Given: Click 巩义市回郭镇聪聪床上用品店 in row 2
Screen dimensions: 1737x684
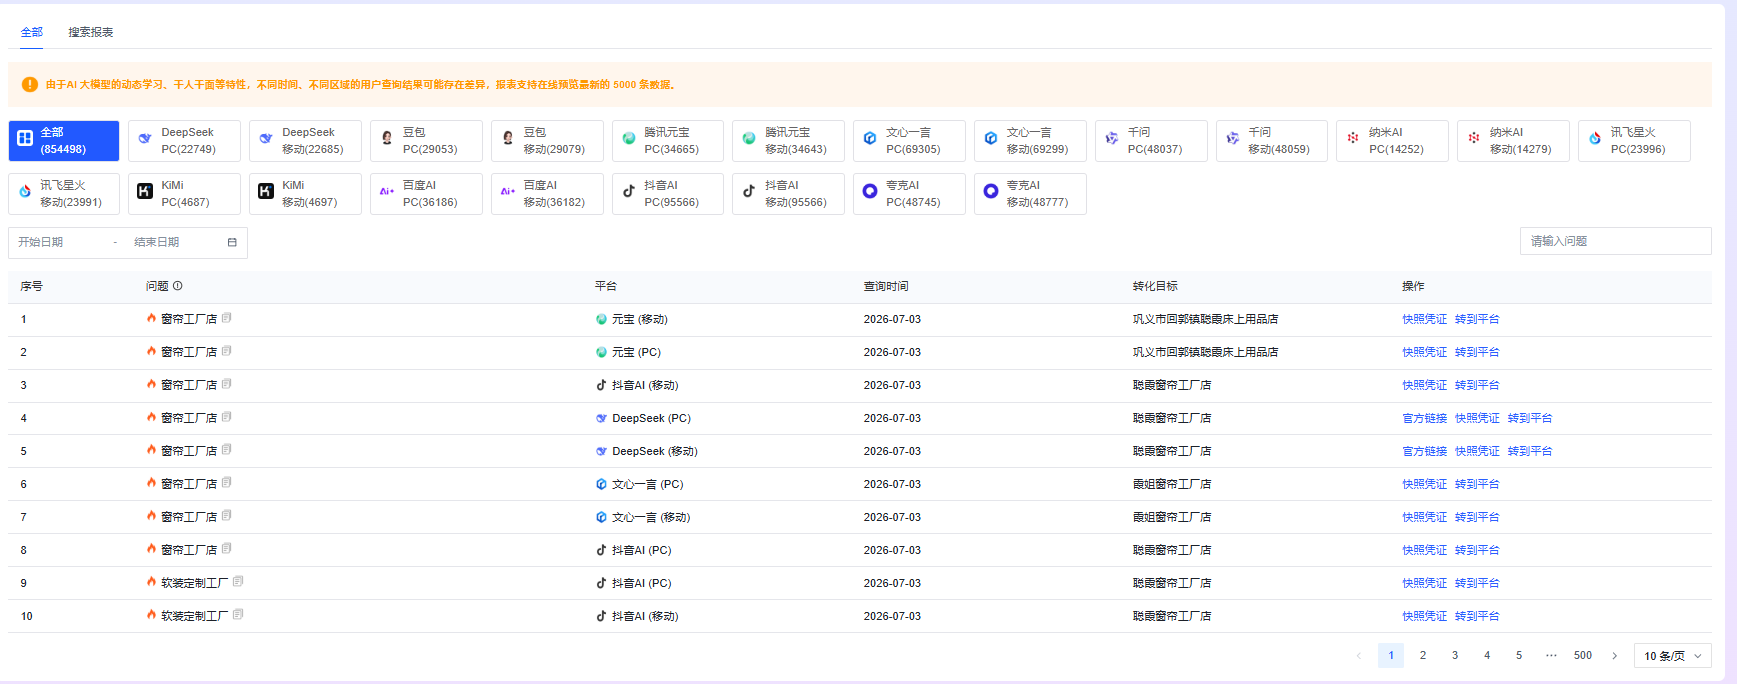Looking at the screenshot, I should [1205, 352].
